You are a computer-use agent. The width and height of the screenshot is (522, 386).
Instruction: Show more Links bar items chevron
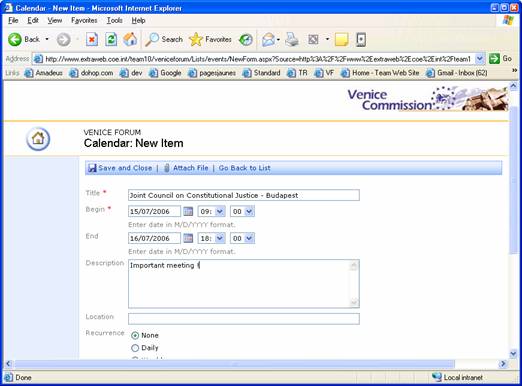pos(514,70)
